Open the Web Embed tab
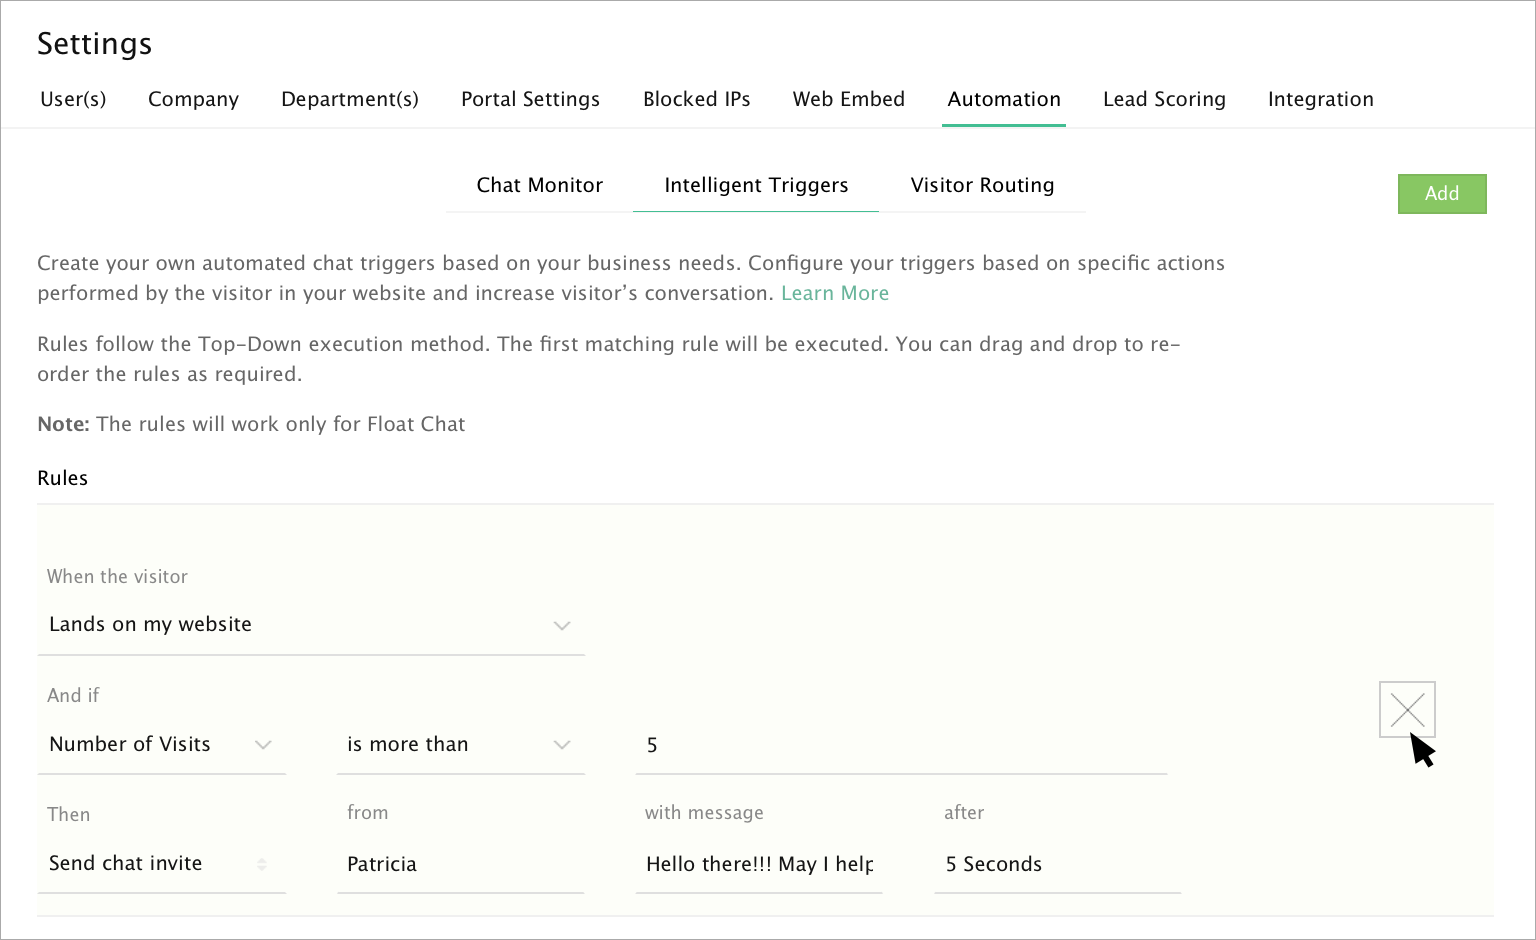The height and width of the screenshot is (940, 1536). pos(848,99)
